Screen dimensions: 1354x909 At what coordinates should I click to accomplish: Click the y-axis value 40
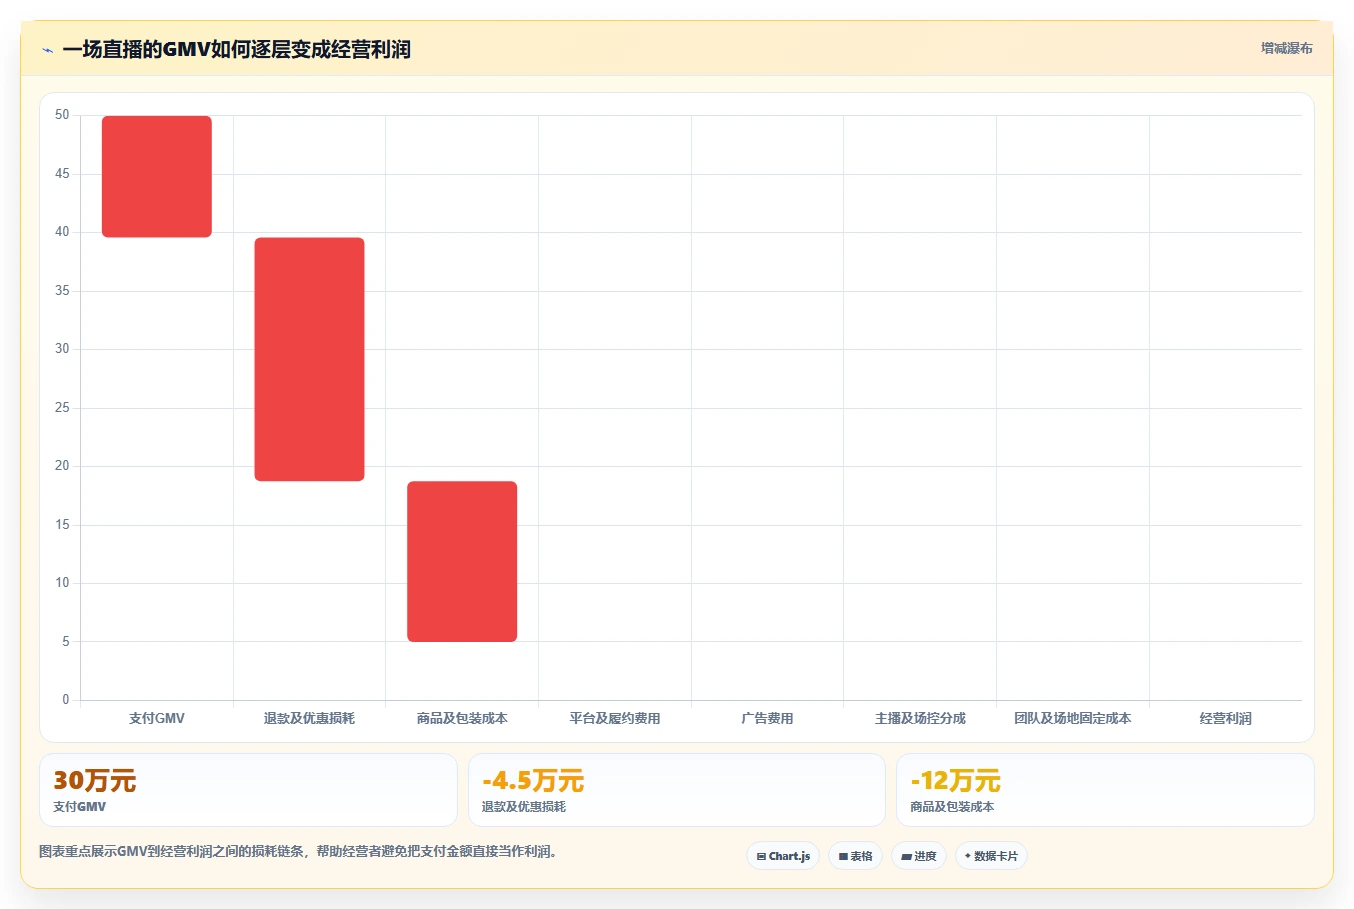(62, 232)
